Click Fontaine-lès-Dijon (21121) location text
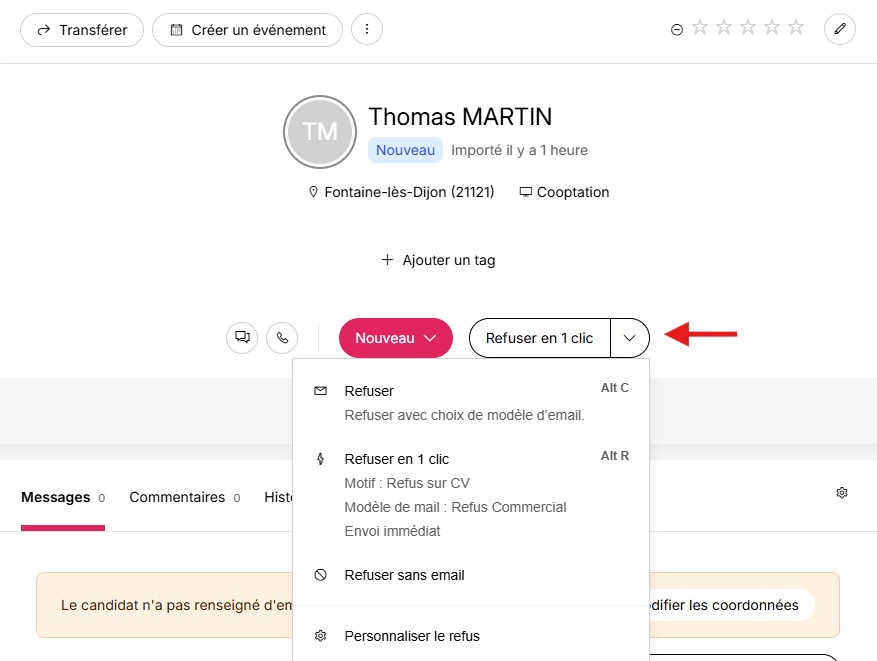 409,192
